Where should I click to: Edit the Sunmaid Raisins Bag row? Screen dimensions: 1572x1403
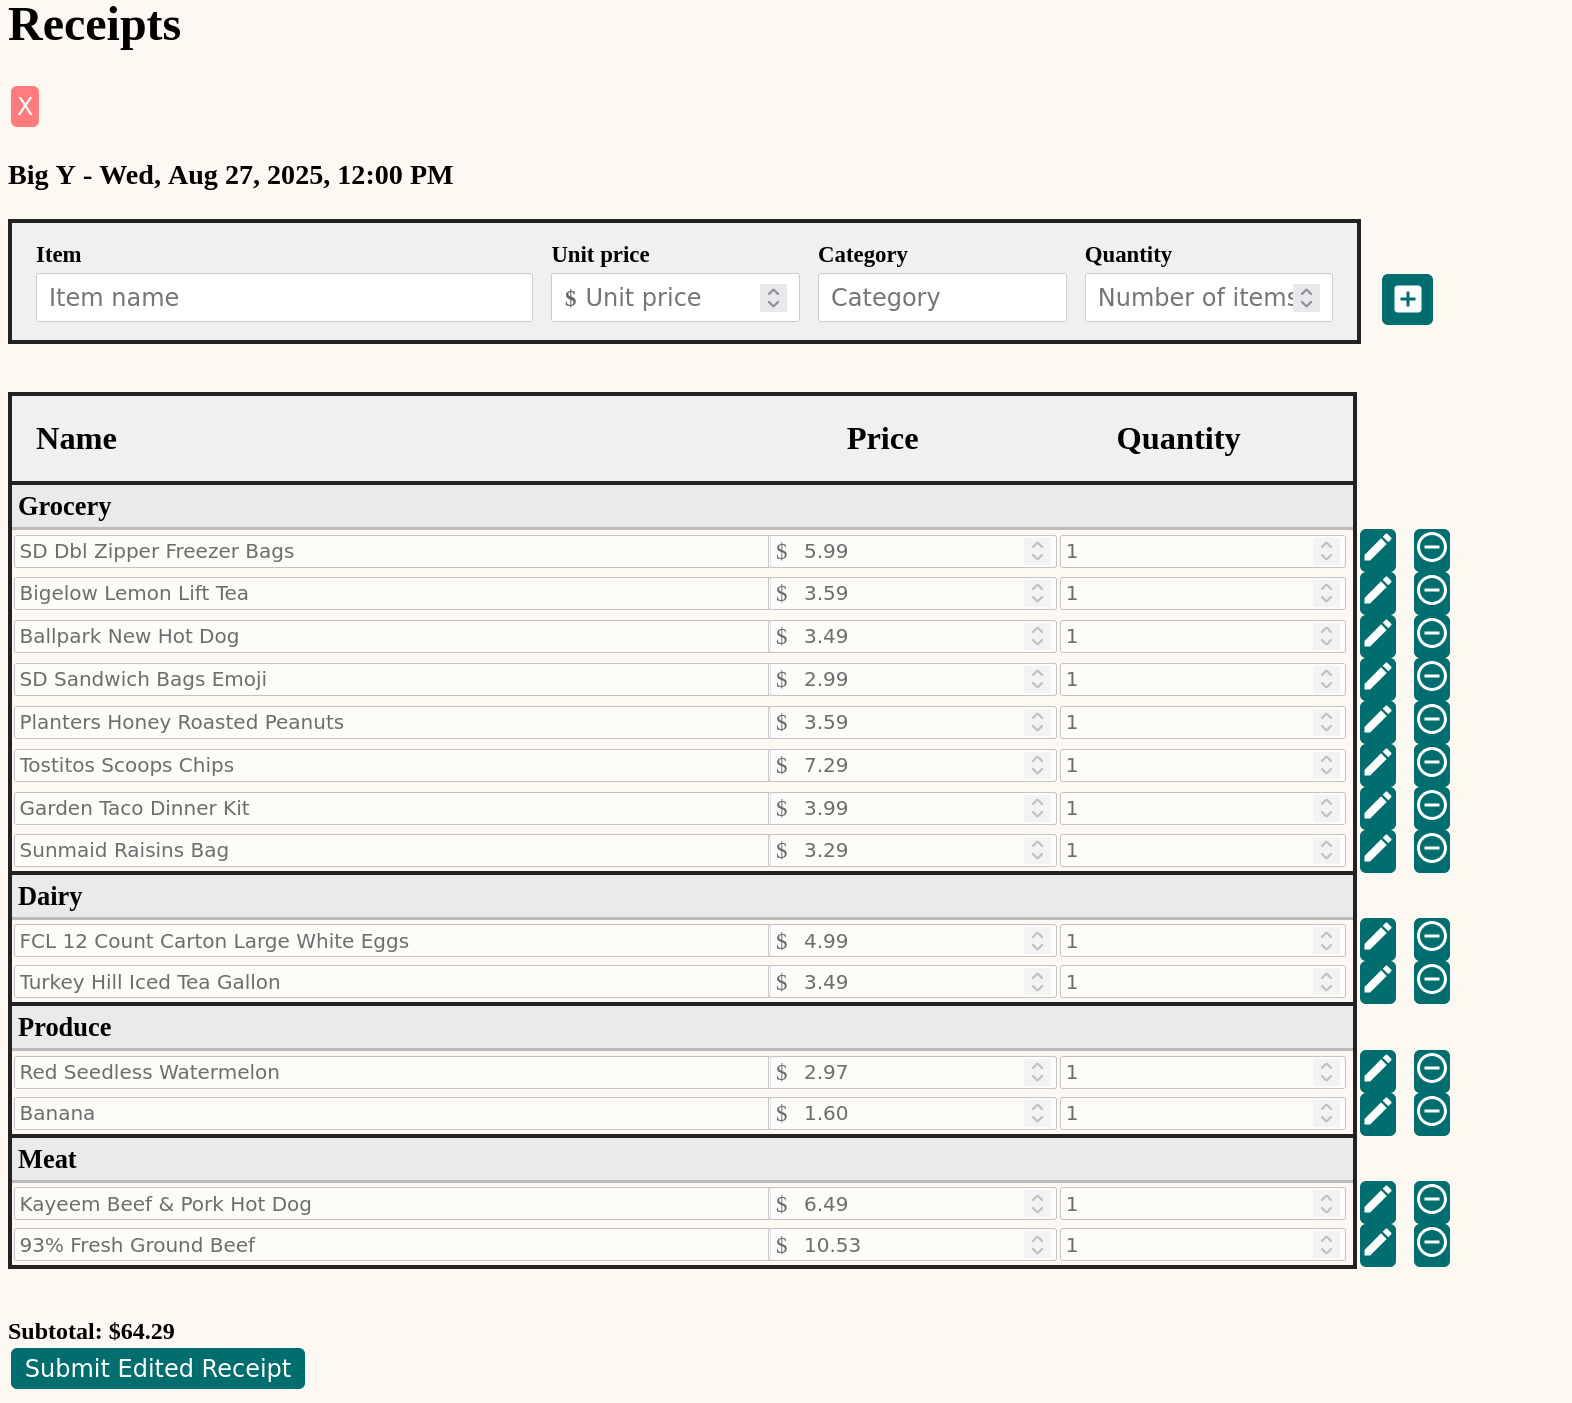[1377, 850]
